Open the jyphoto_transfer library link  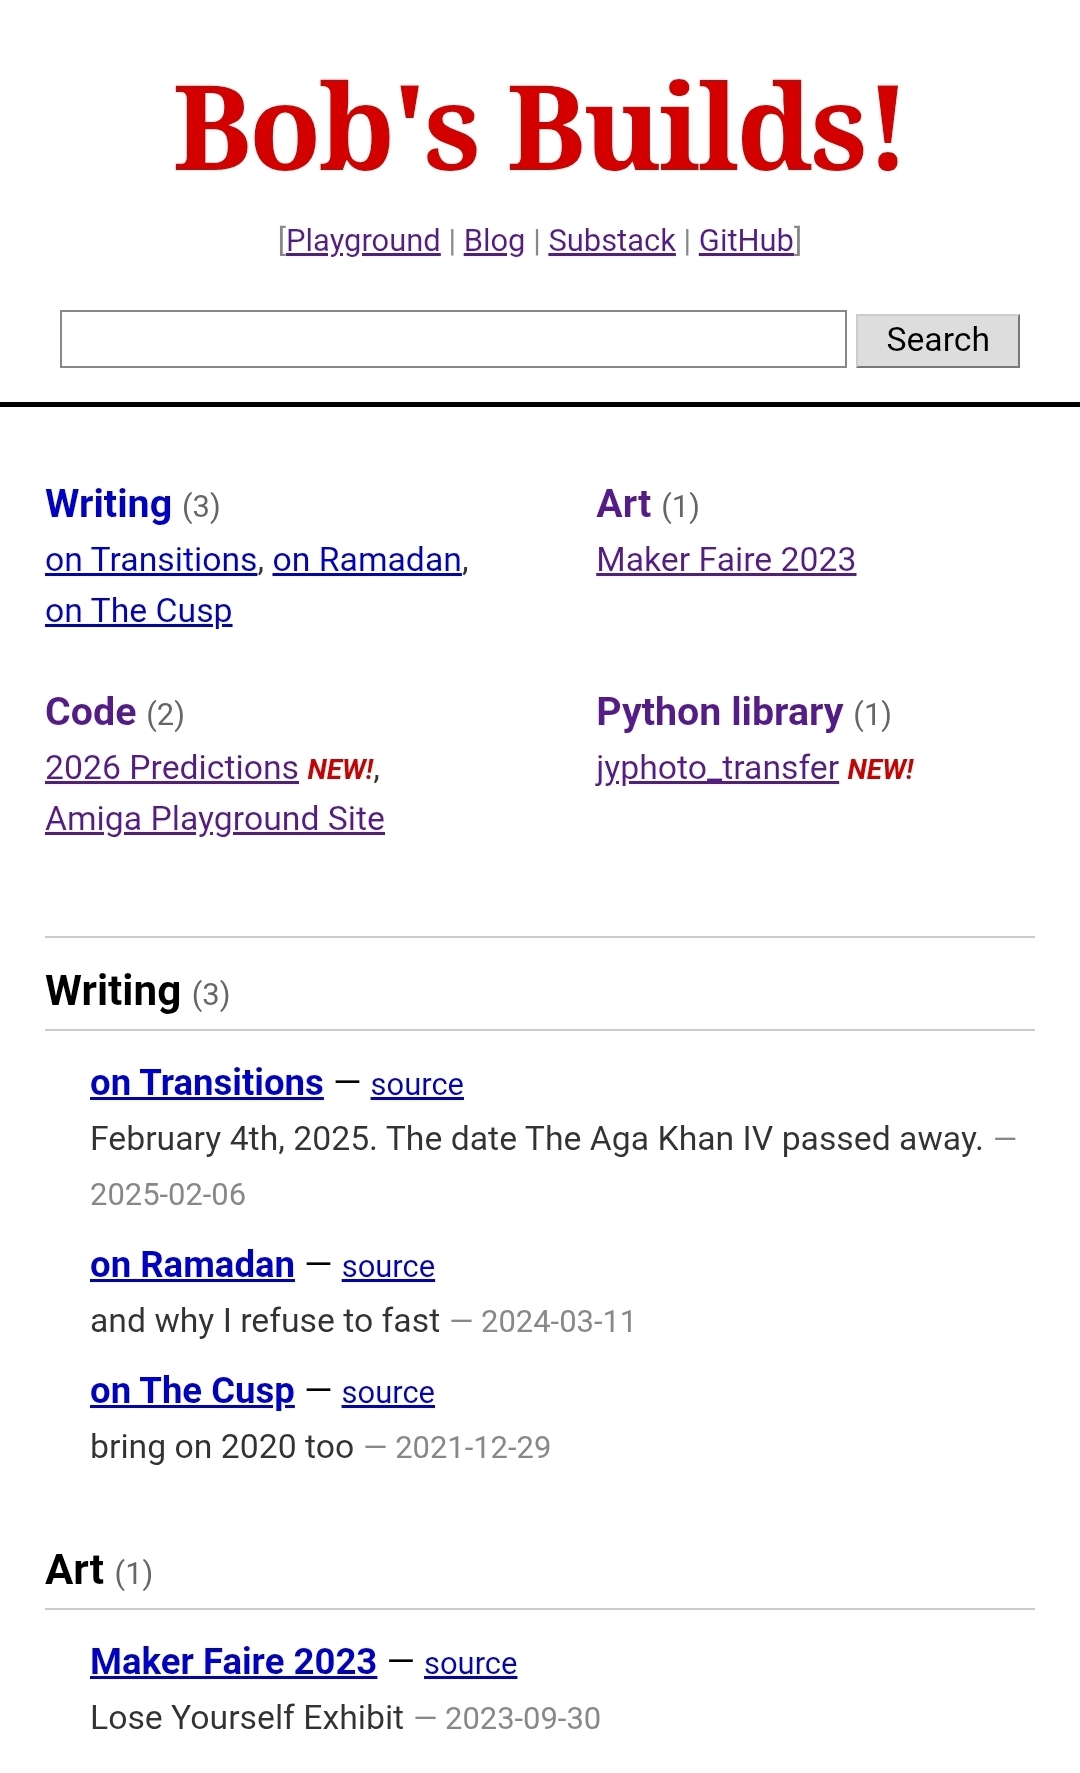717,768
